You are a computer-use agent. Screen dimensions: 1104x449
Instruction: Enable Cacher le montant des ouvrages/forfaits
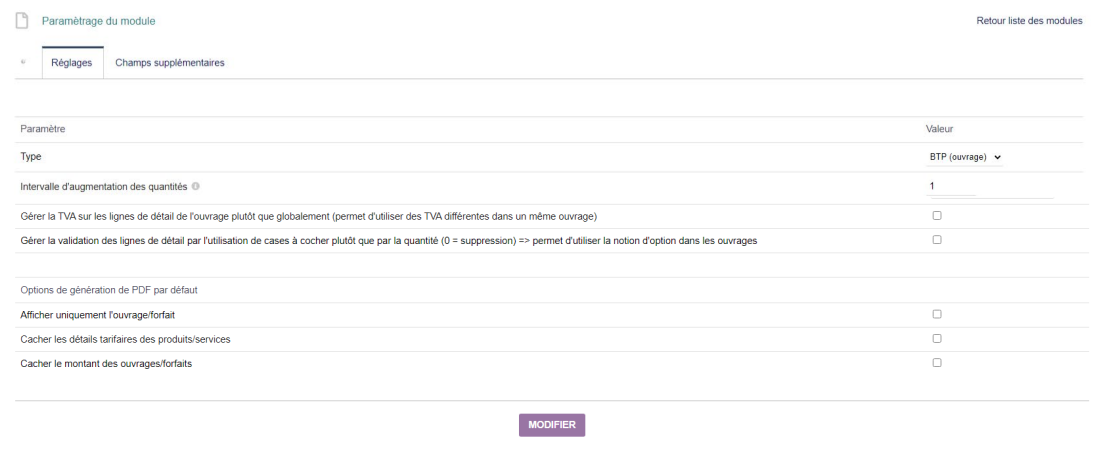(936, 362)
